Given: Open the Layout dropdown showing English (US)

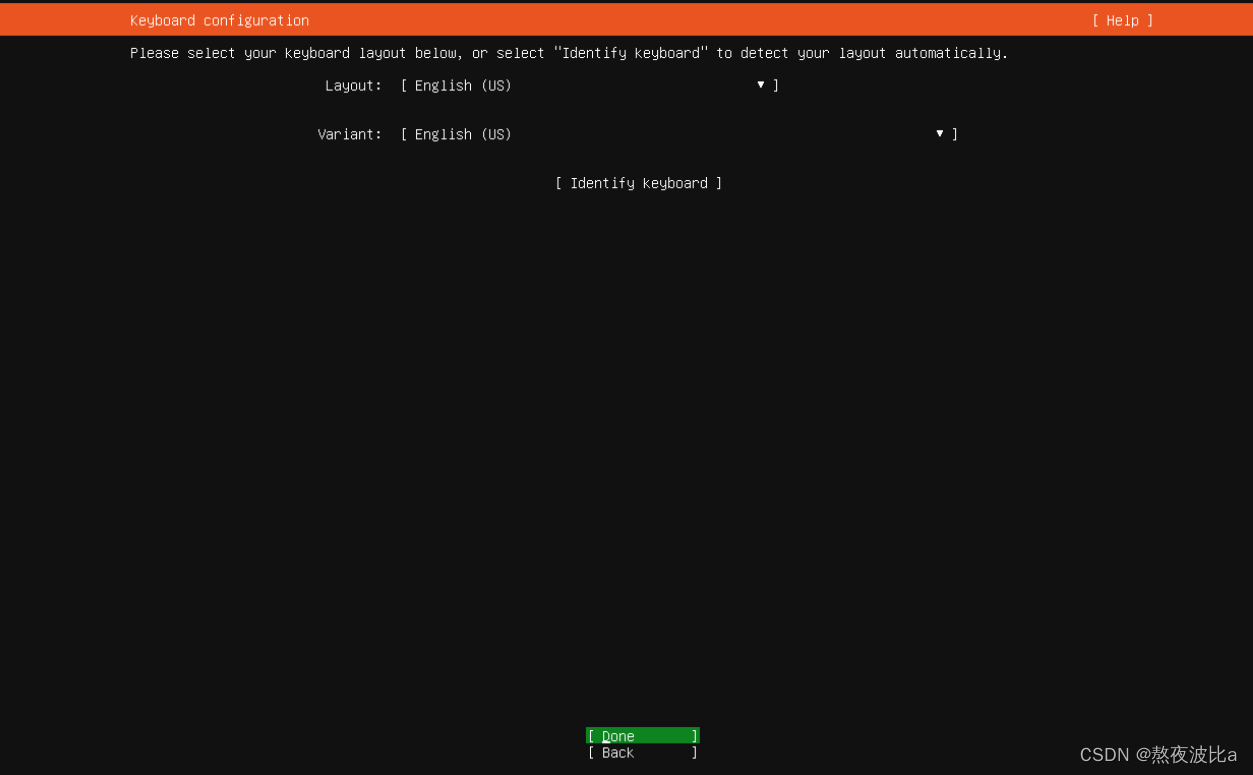Looking at the screenshot, I should click(x=589, y=86).
